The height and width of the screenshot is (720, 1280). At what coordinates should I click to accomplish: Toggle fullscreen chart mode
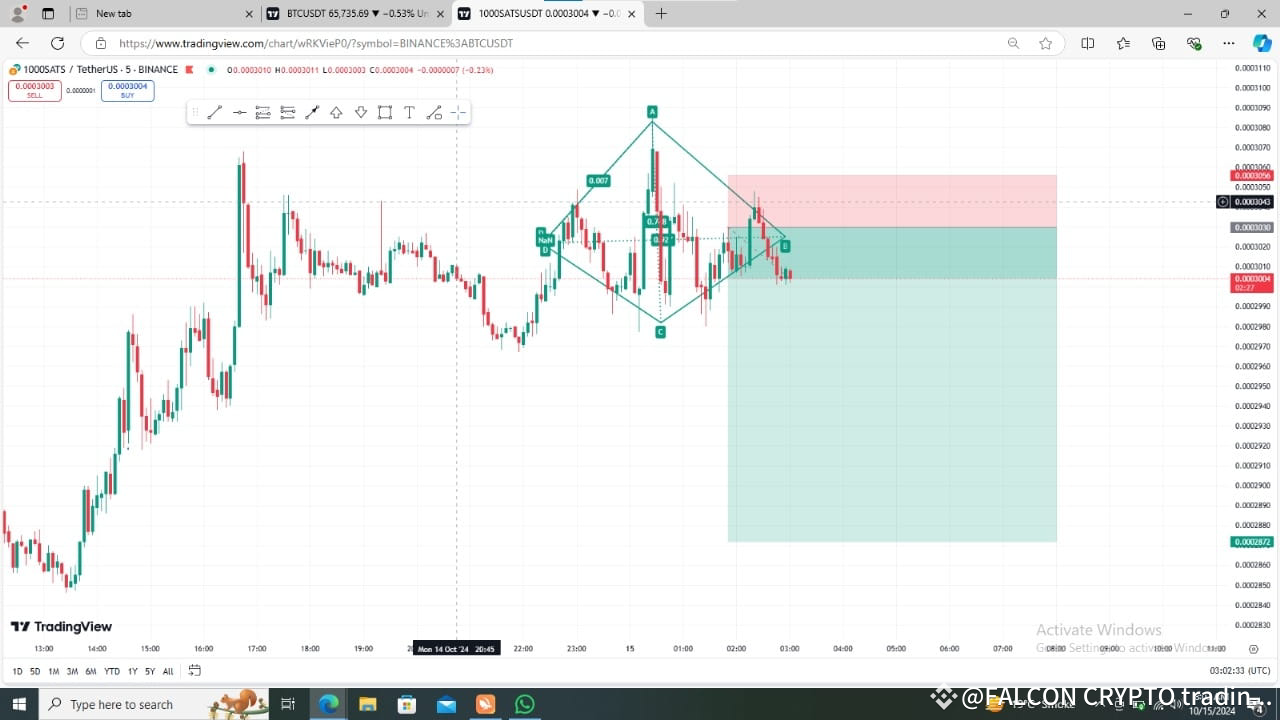(1253, 648)
